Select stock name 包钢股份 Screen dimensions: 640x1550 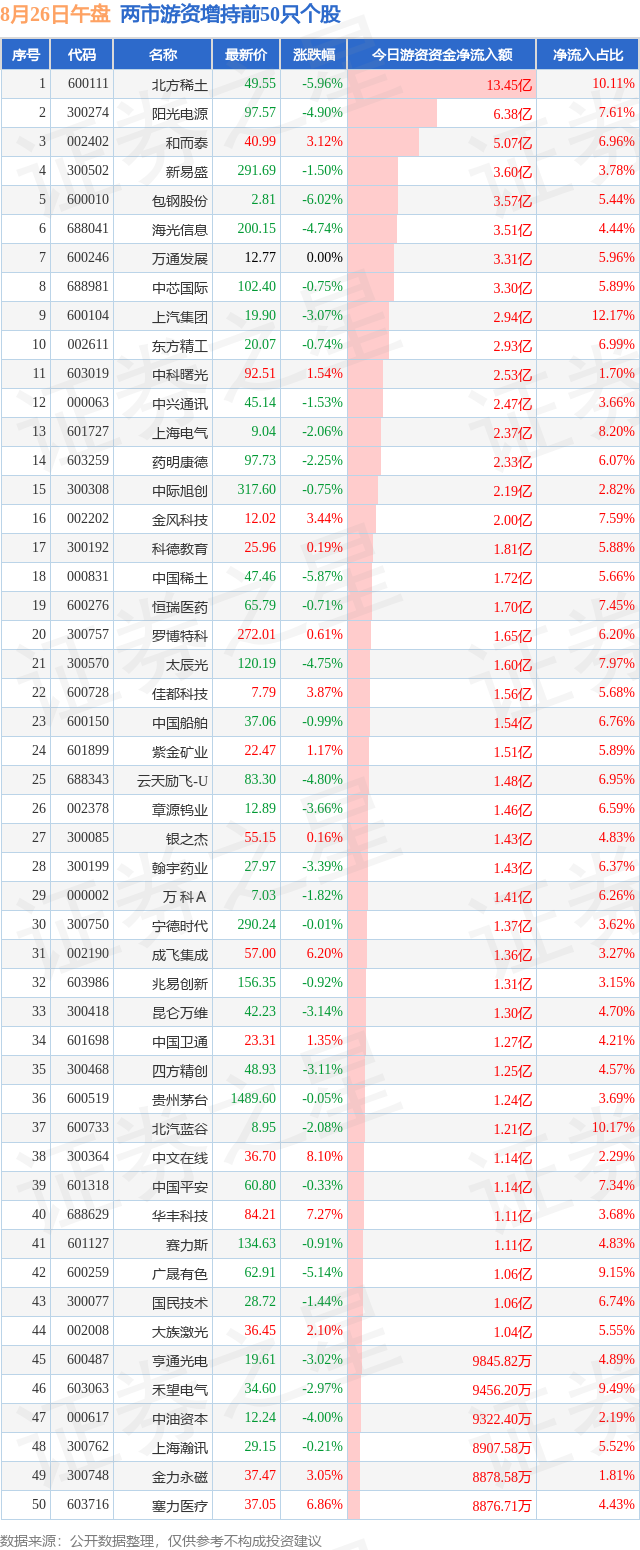(x=180, y=200)
